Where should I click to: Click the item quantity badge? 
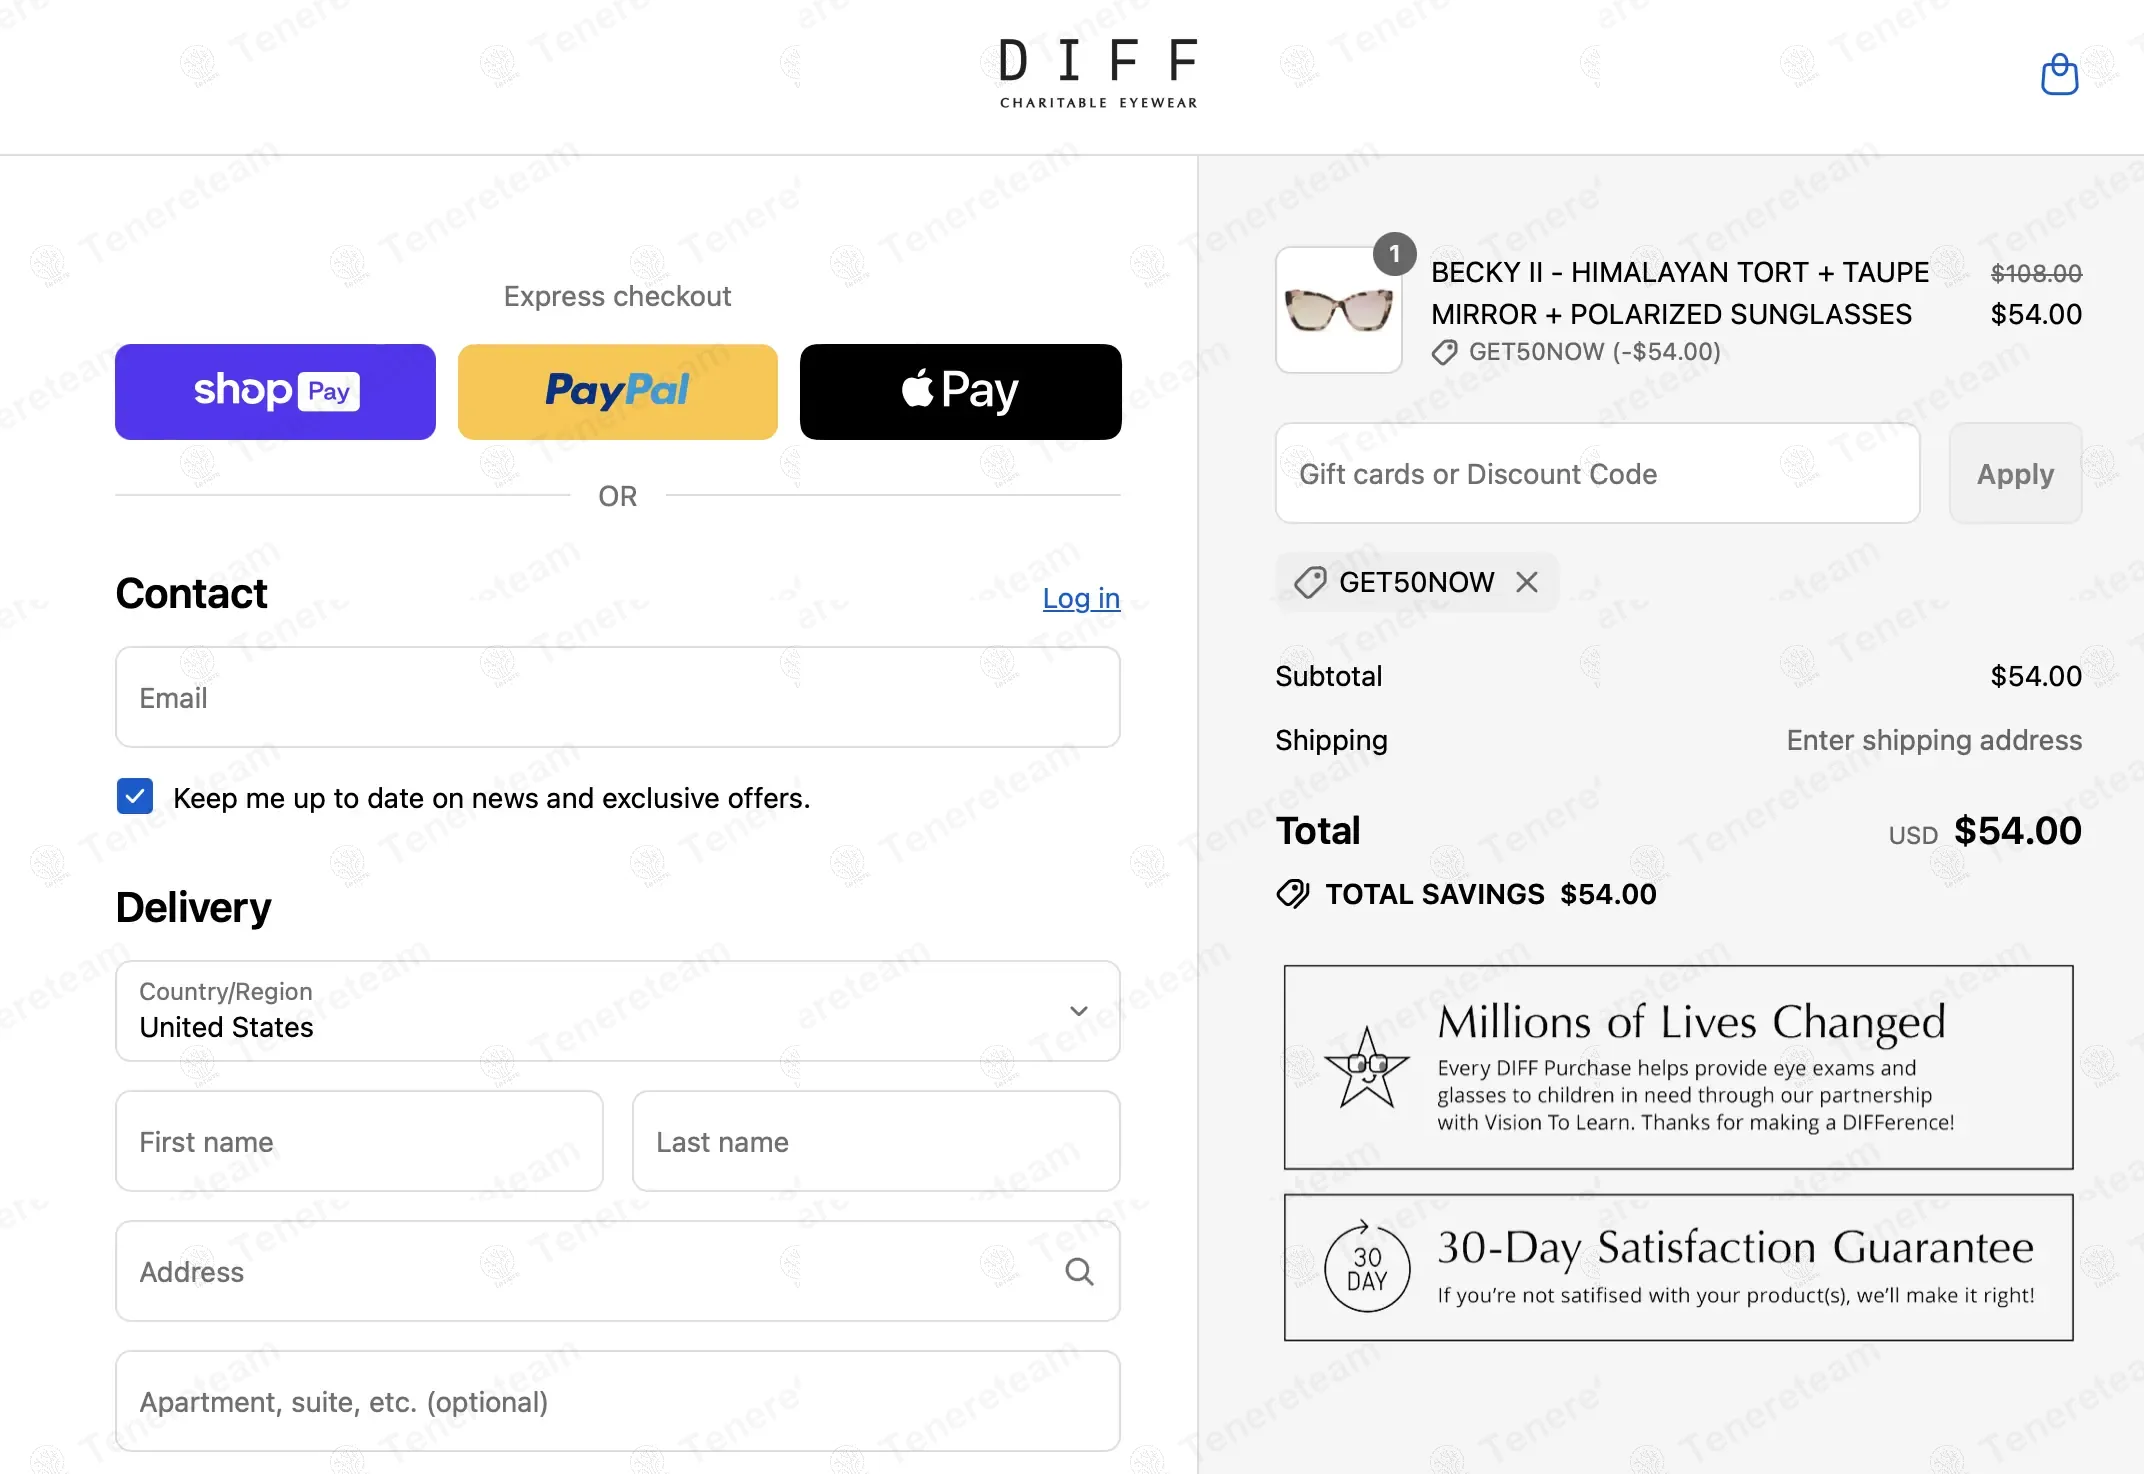(1394, 254)
